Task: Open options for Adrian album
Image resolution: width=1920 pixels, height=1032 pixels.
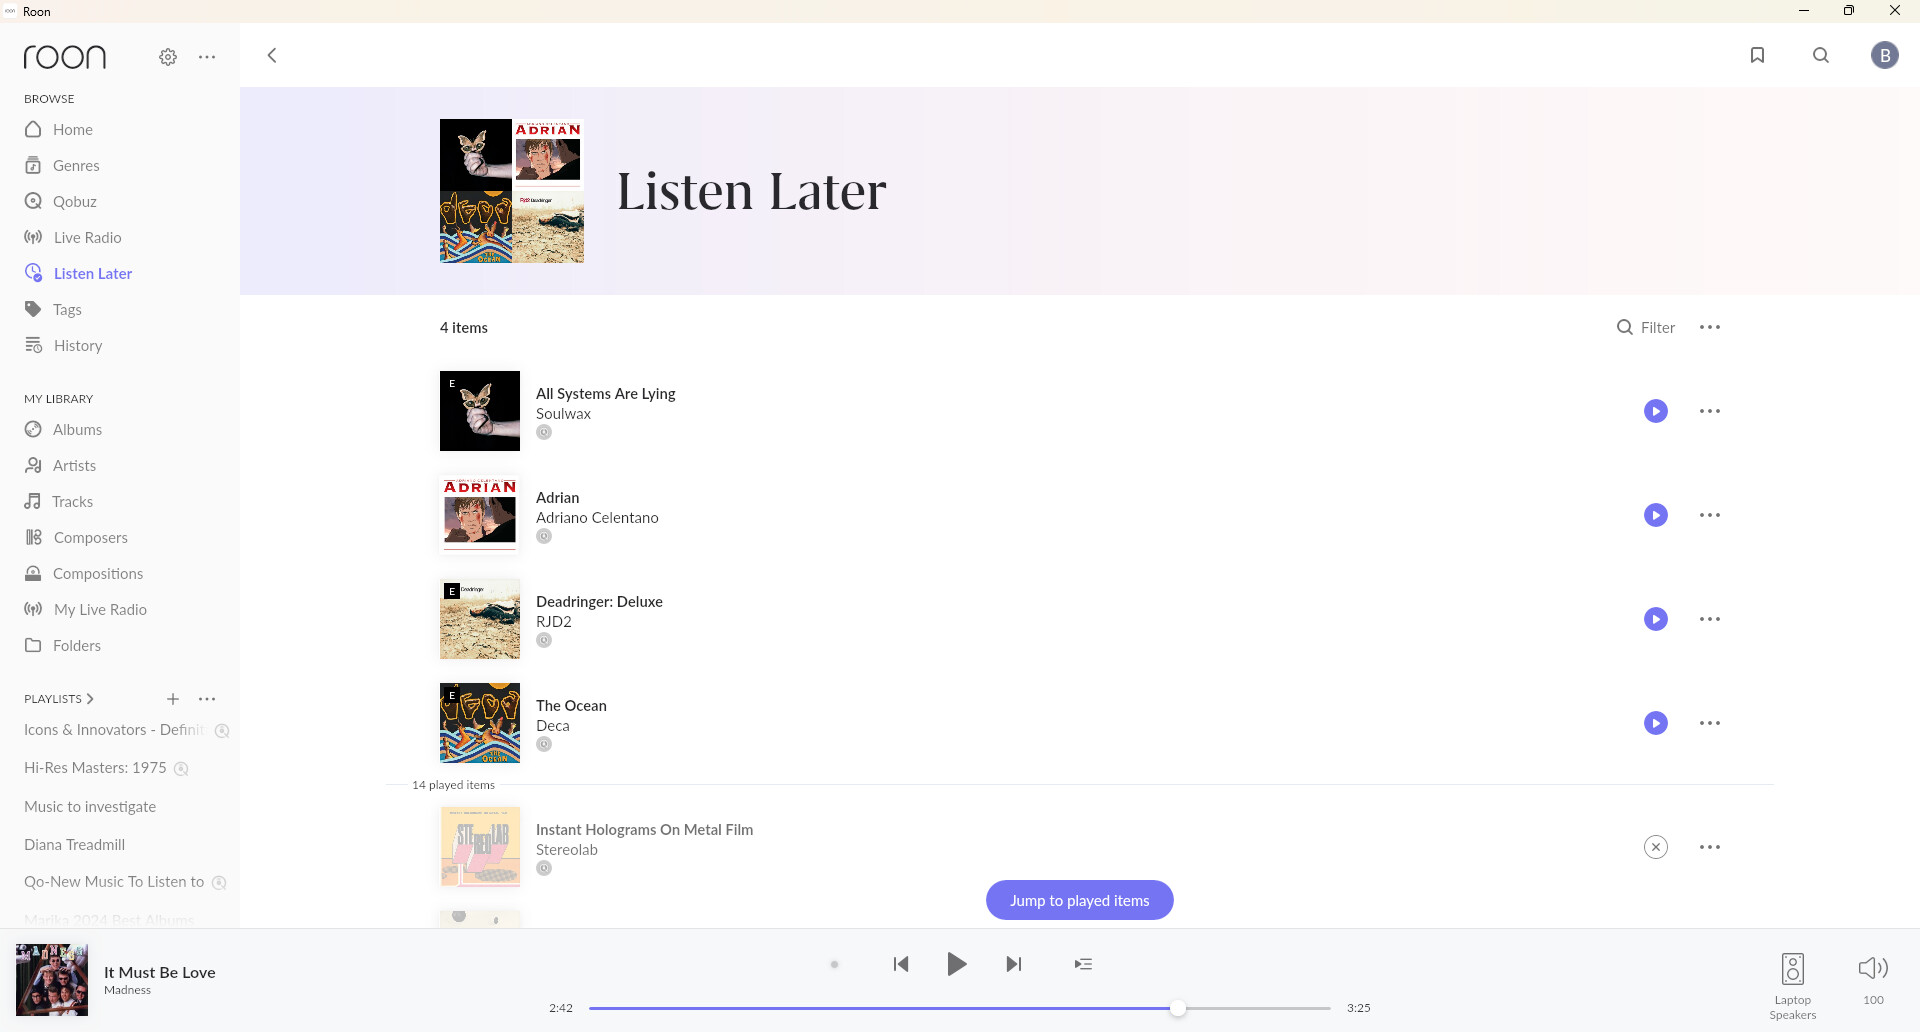Action: tap(1710, 515)
